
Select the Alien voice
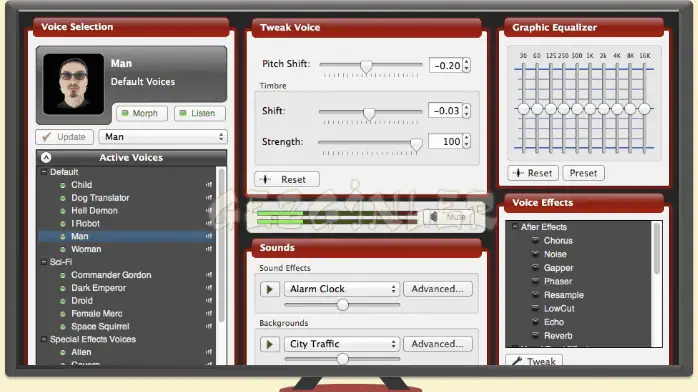81,352
